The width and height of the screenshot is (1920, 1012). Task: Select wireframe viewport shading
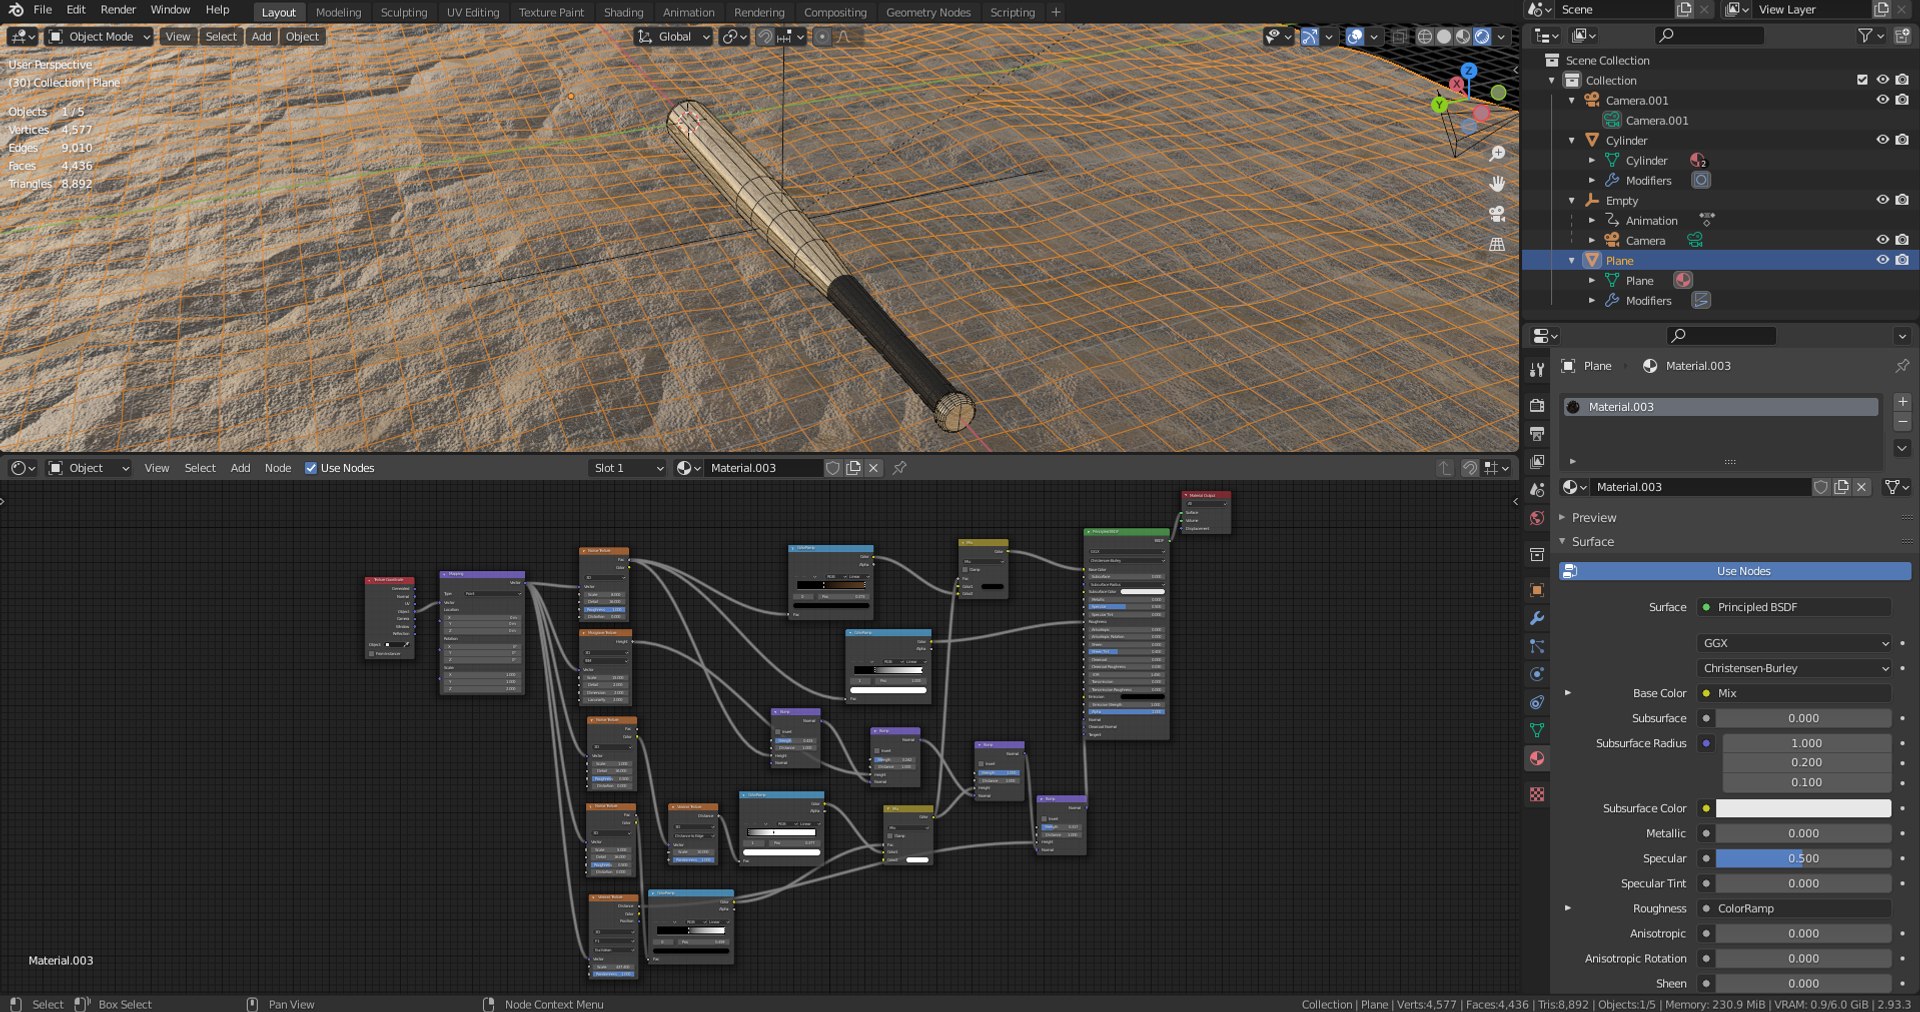tap(1425, 36)
